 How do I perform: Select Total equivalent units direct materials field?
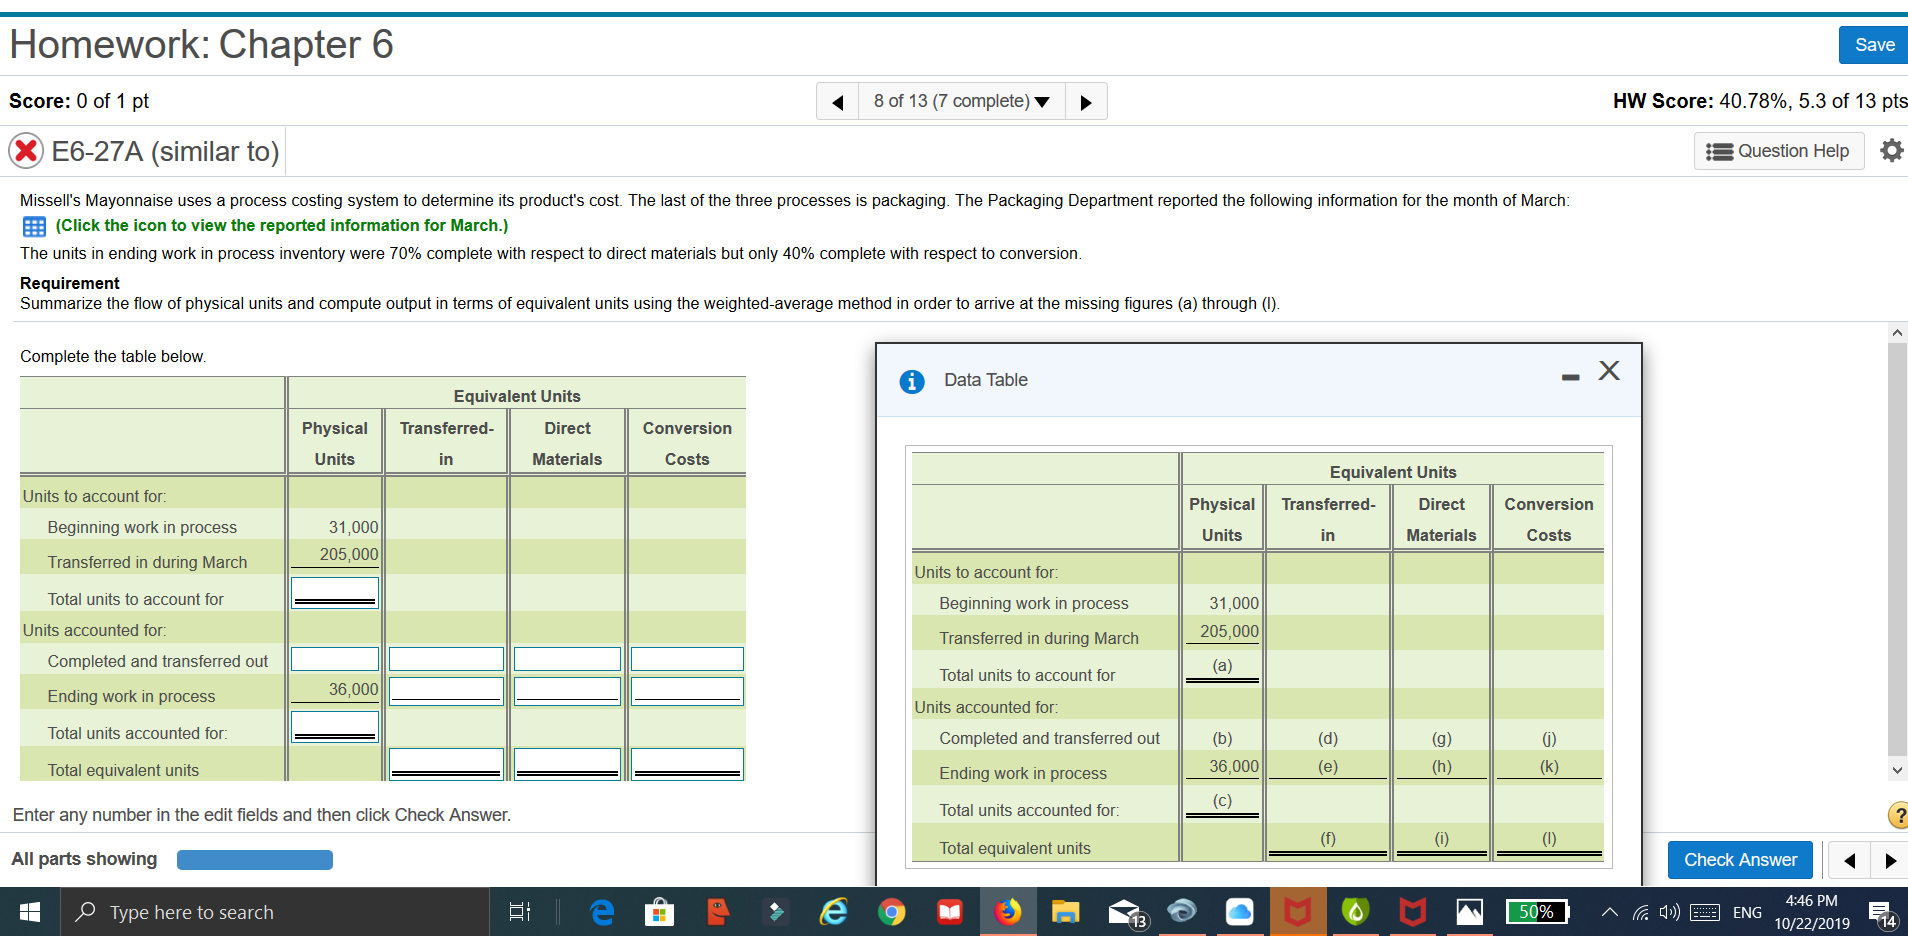click(567, 764)
